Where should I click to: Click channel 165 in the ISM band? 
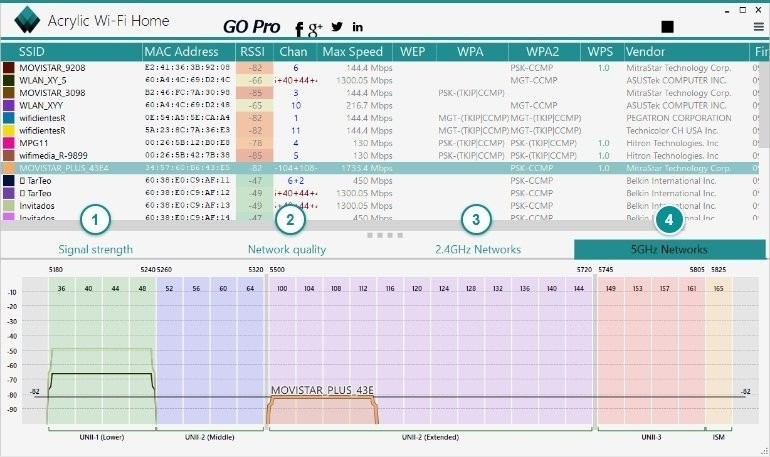click(x=718, y=289)
